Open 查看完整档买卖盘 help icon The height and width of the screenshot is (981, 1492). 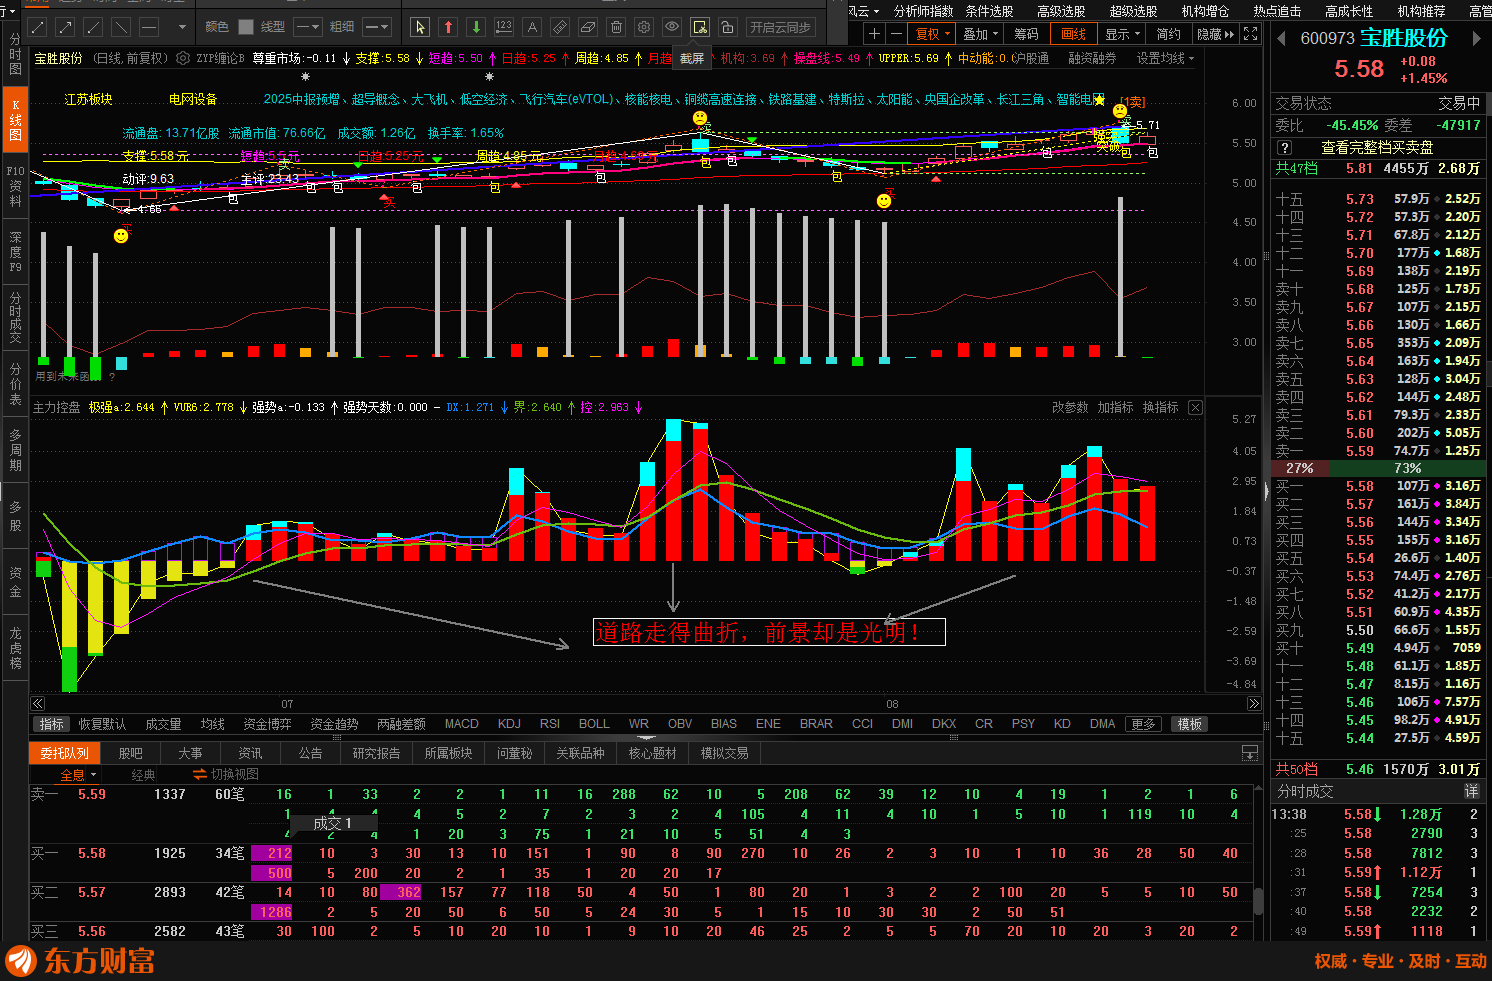[1285, 147]
